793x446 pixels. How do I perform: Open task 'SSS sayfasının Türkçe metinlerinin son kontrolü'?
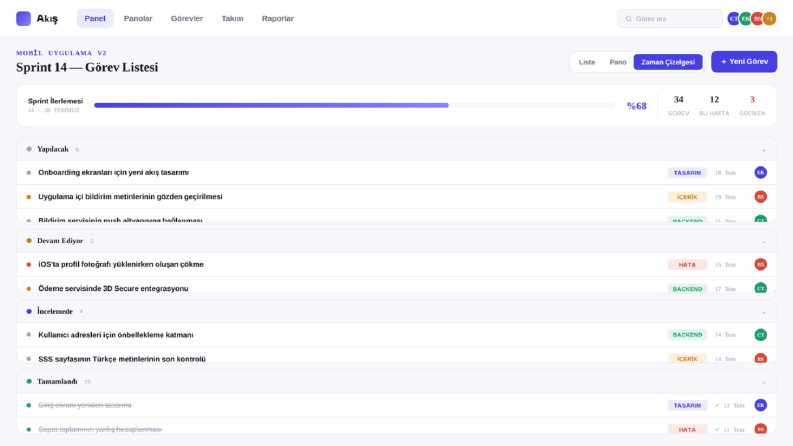[122, 359]
